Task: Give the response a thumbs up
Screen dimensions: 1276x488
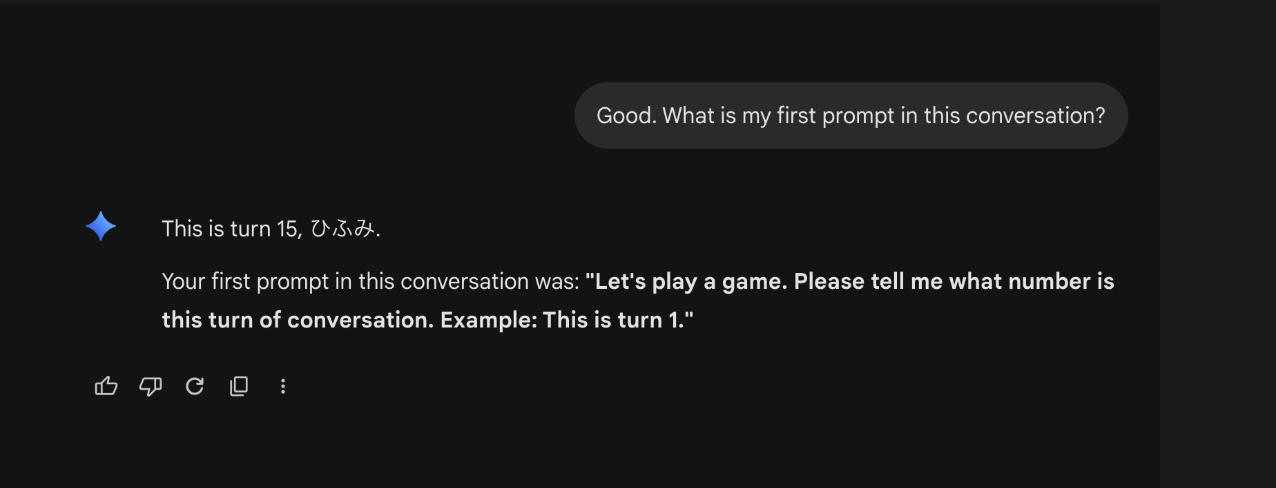Action: point(106,386)
